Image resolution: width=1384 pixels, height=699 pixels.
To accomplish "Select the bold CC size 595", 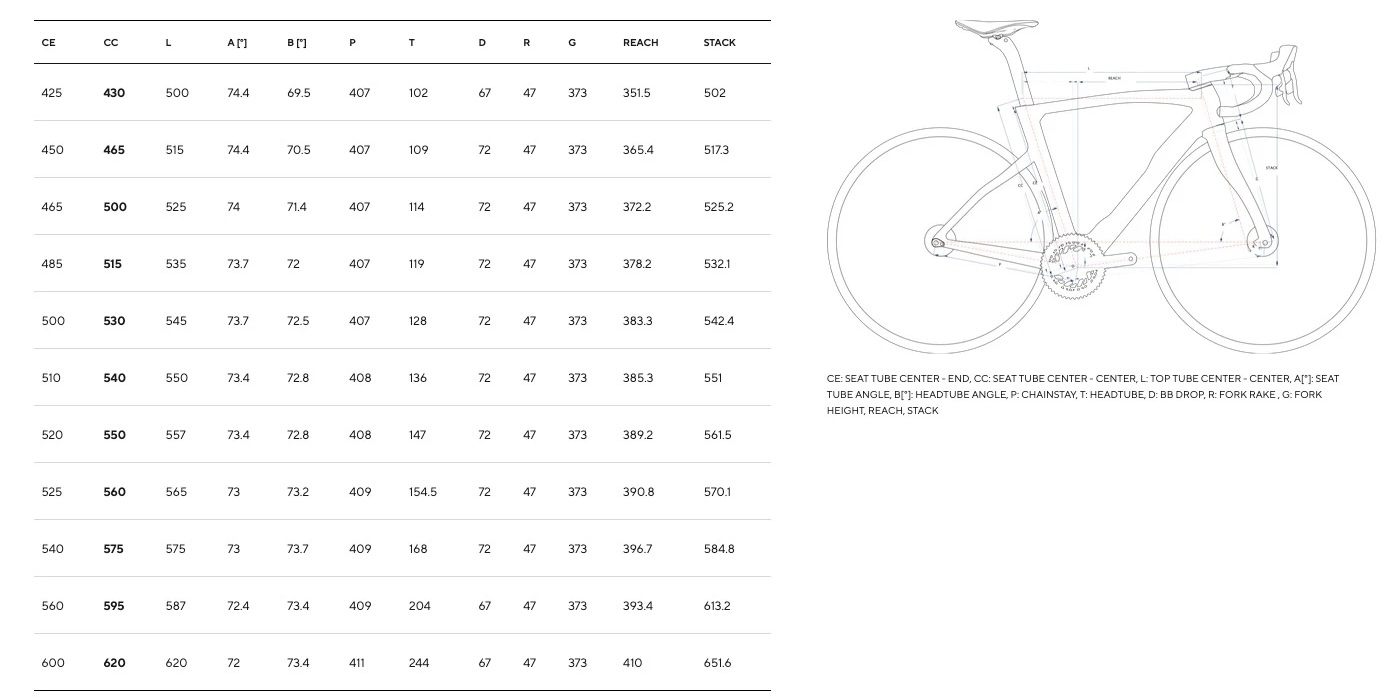I will (114, 606).
